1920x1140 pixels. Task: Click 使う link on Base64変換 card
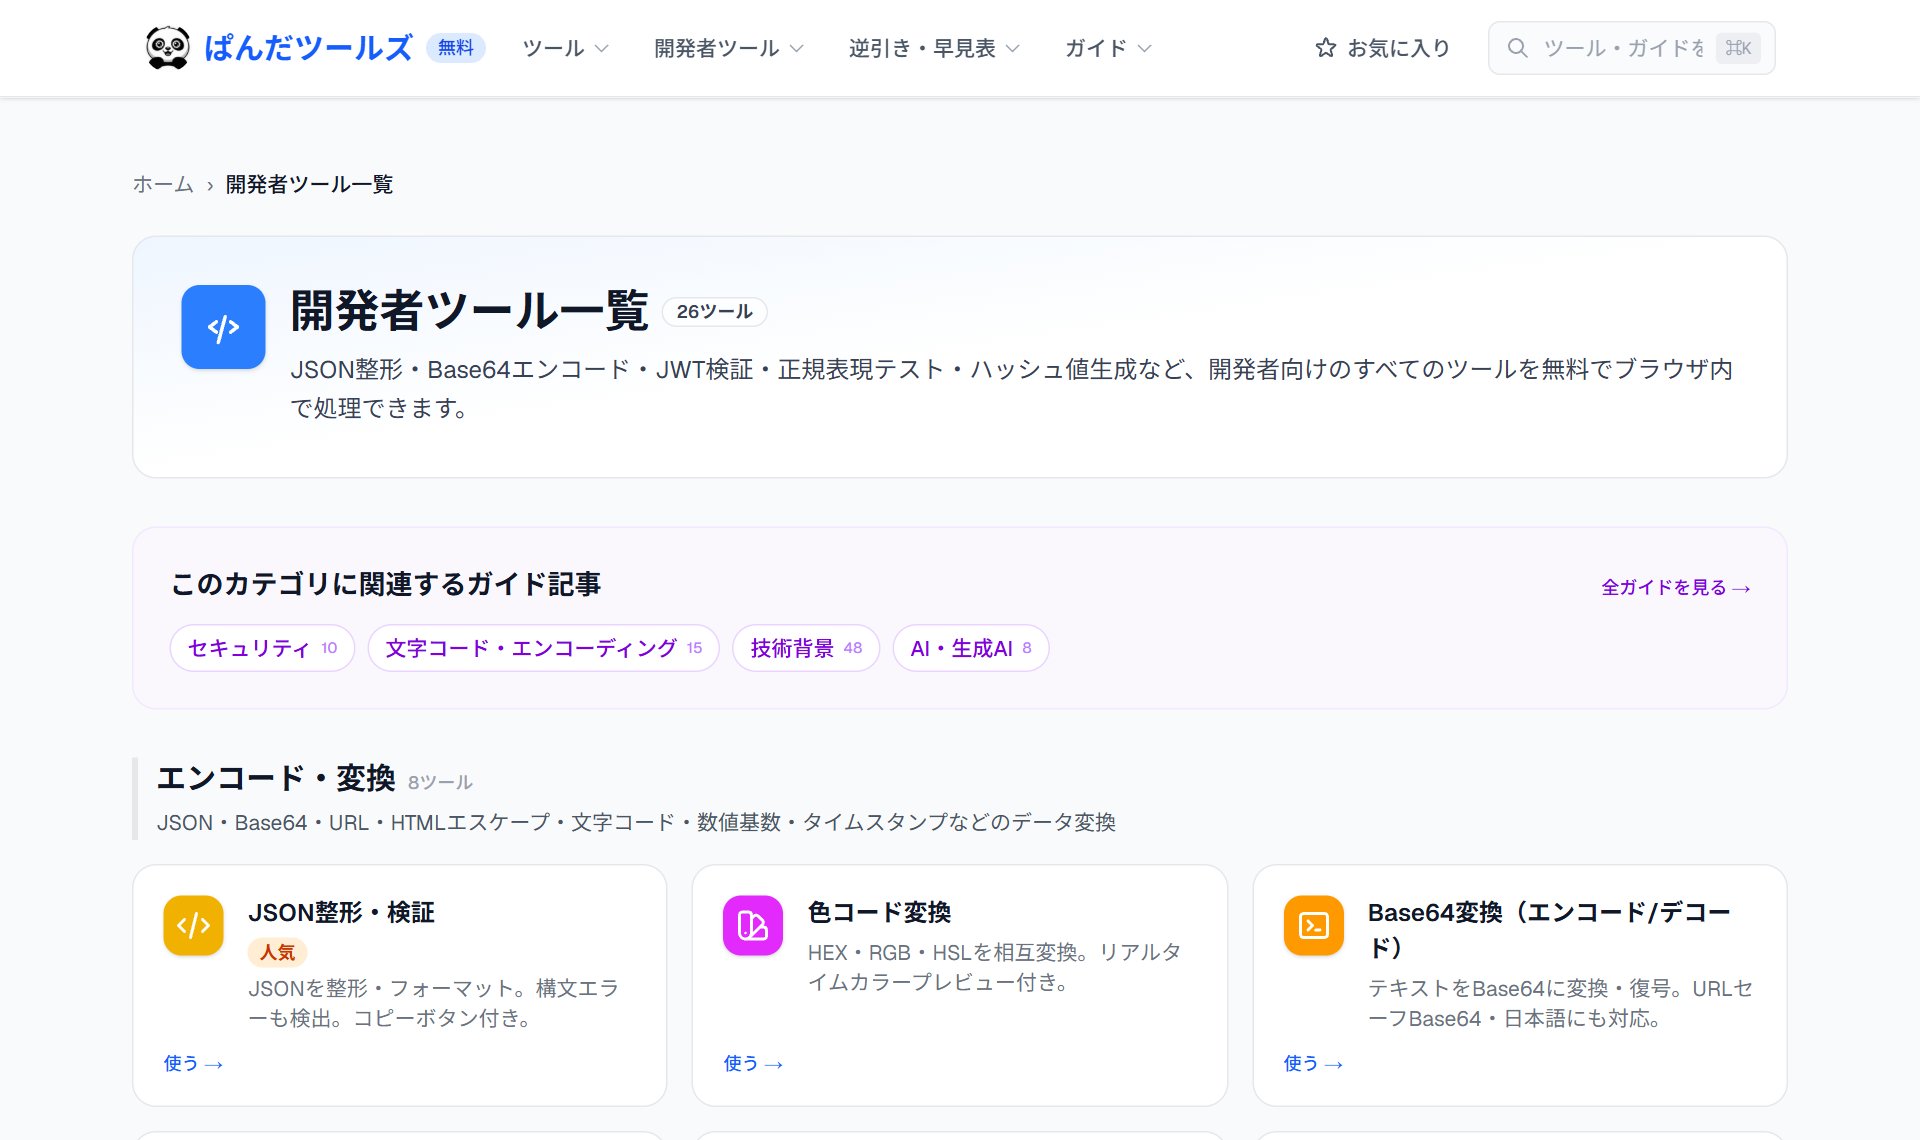pos(1313,1063)
